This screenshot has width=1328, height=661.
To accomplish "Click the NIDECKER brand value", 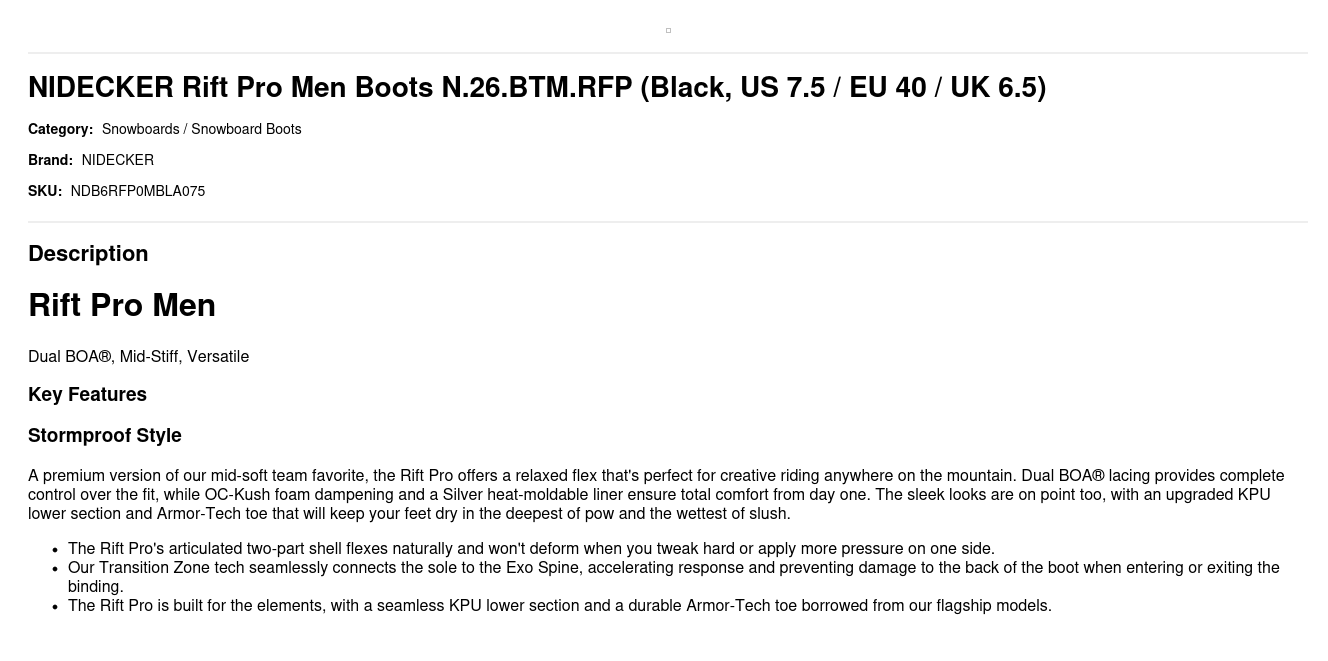I will point(117,160).
